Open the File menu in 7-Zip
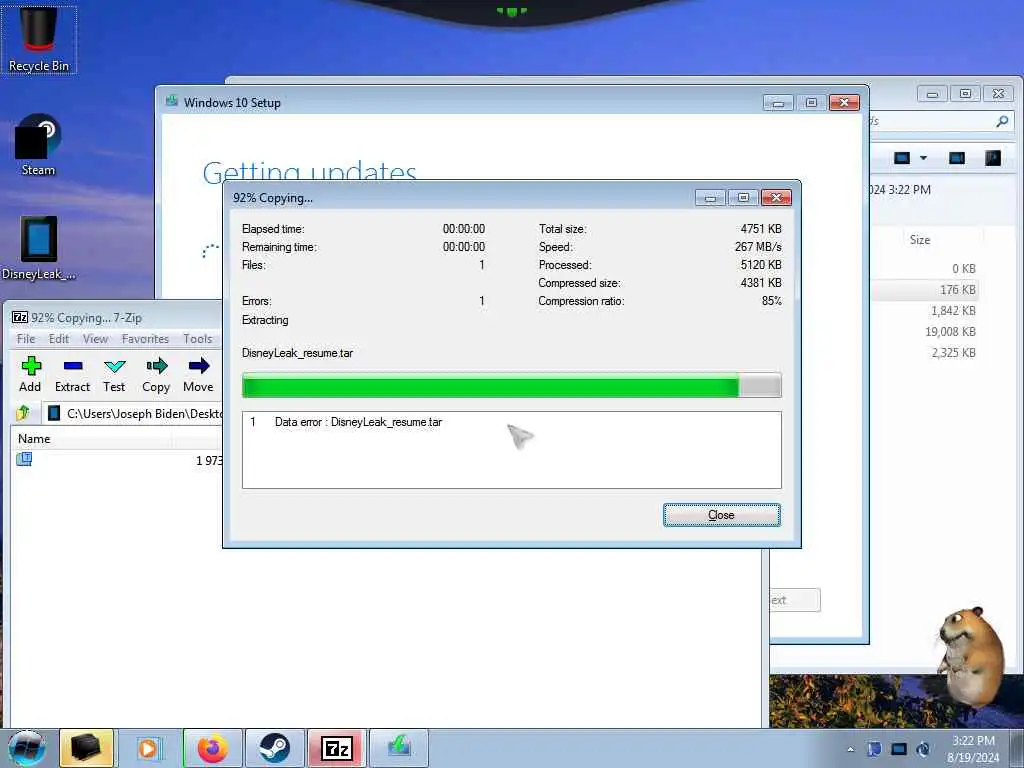 click(x=26, y=338)
